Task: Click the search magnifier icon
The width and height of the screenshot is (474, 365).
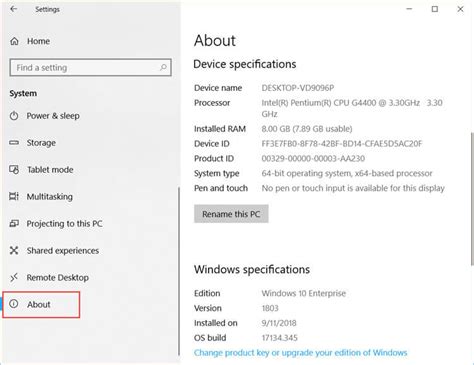Action: [163, 67]
